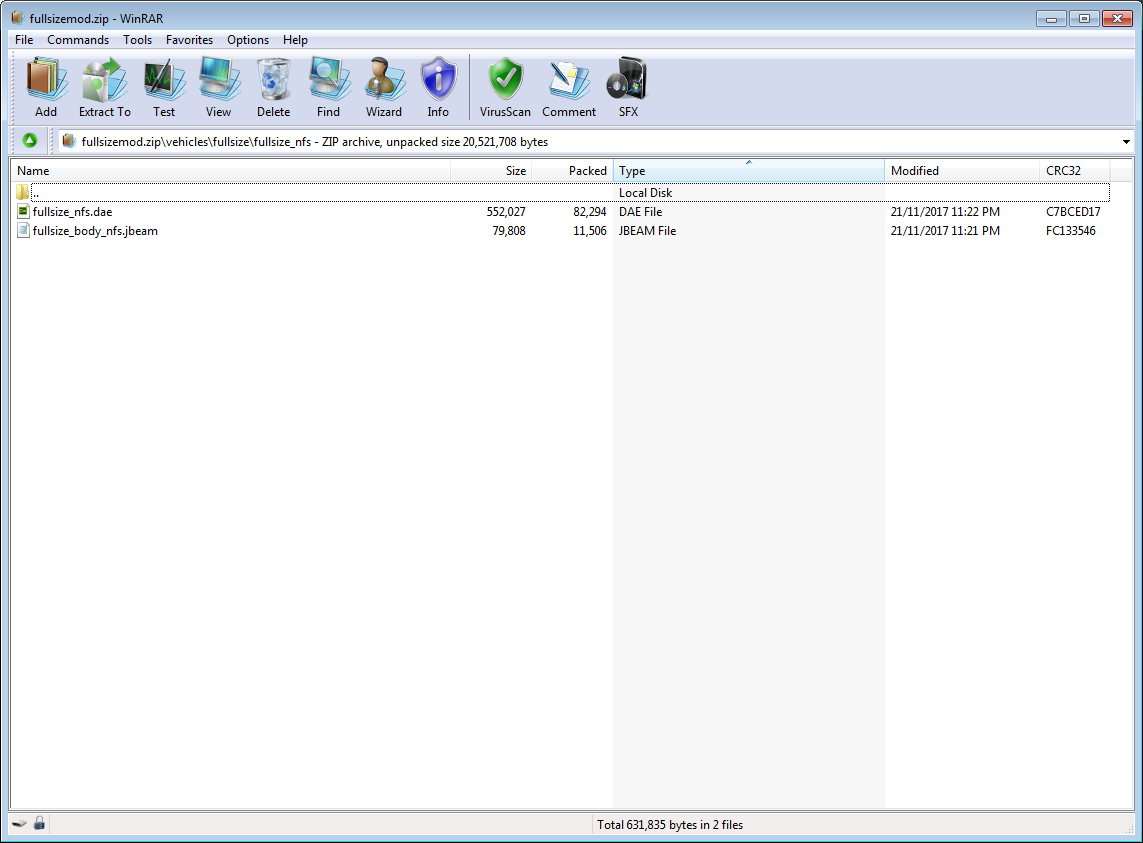Click CRC32 value C7BCED17
Viewport: 1143px width, 843px height.
[x=1073, y=211]
